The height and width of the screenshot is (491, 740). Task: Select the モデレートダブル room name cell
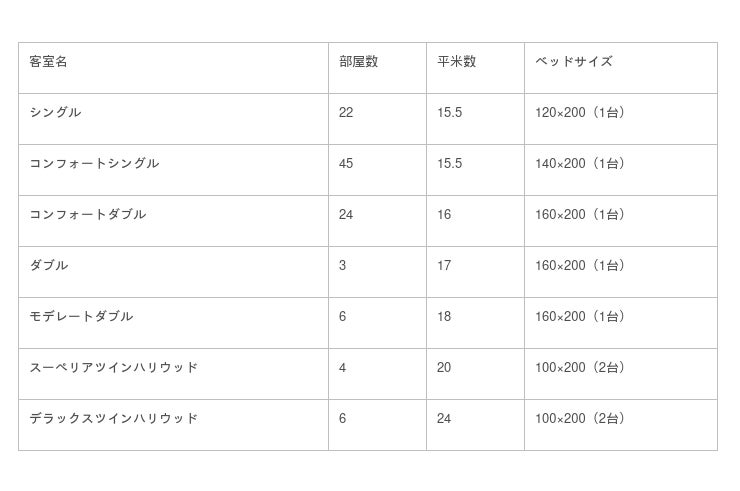81,317
